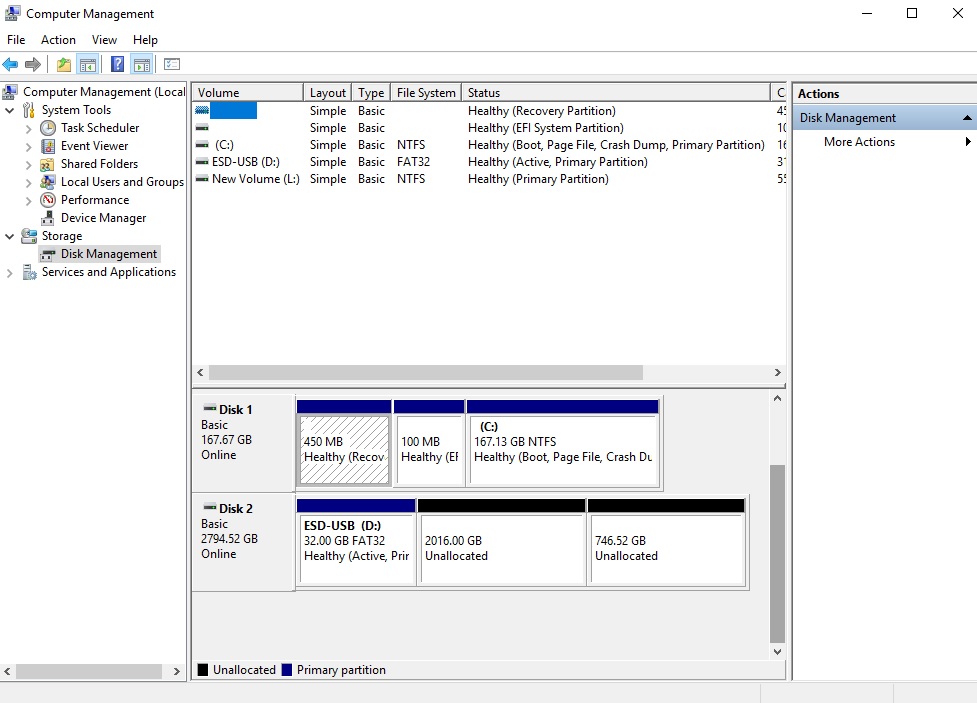977x703 pixels.
Task: Expand Services and Applications node
Action: pos(9,273)
